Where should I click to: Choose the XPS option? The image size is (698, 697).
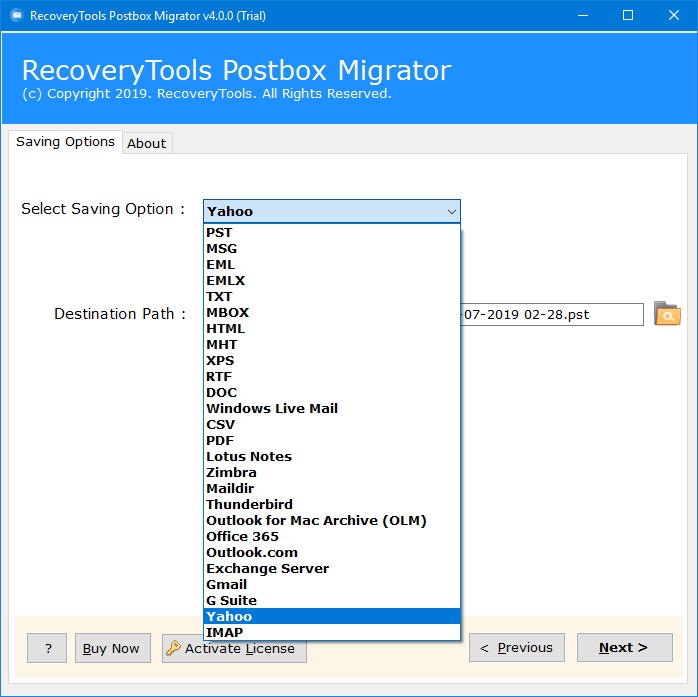(332, 361)
